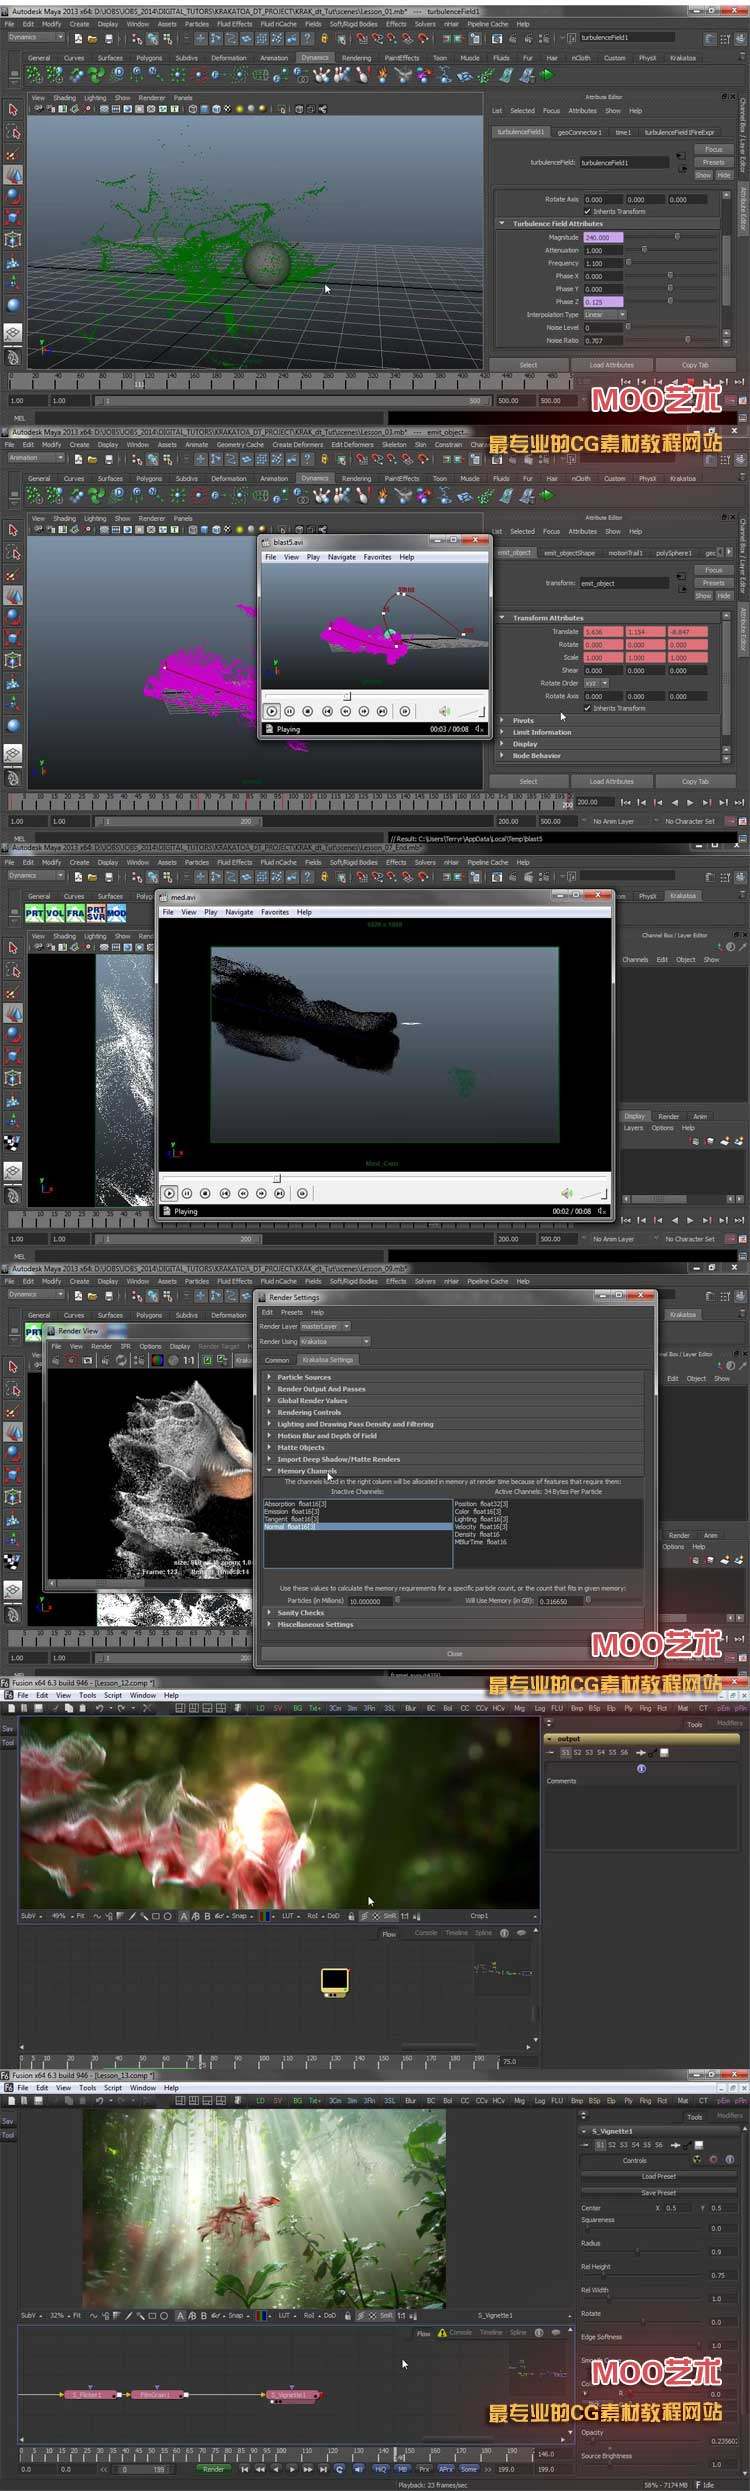Open the Geometry Cache menu

[240, 444]
